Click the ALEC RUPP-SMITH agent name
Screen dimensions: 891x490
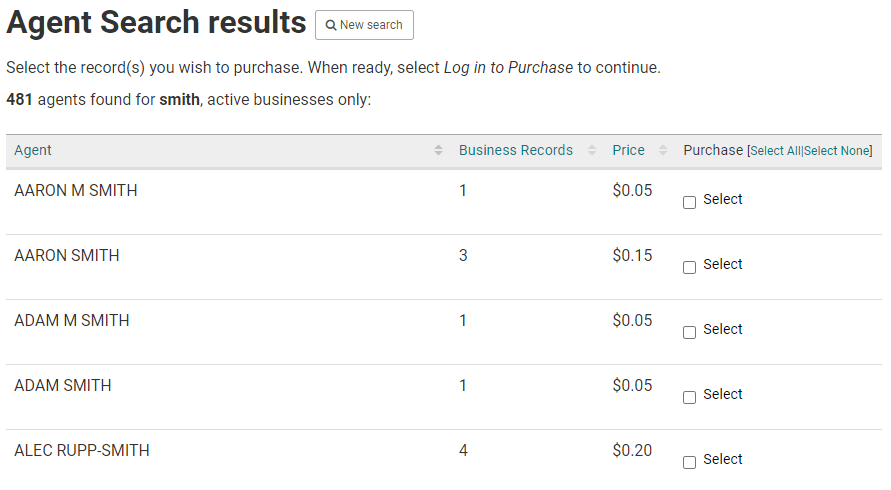pos(82,450)
